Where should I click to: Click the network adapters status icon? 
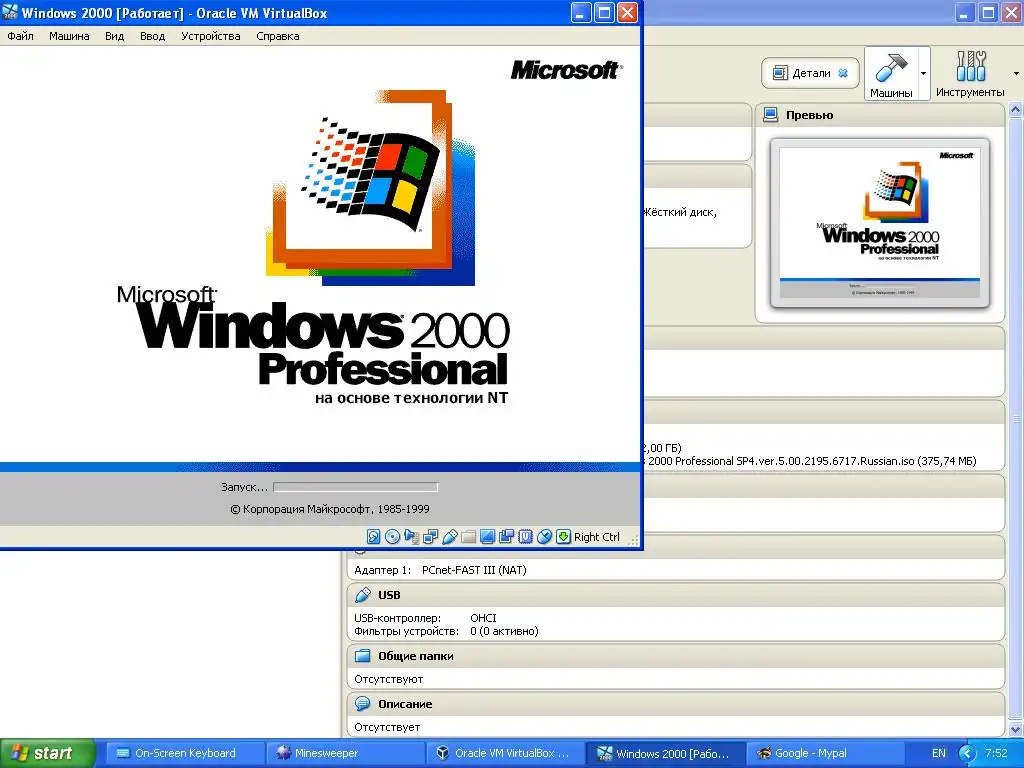click(x=430, y=537)
